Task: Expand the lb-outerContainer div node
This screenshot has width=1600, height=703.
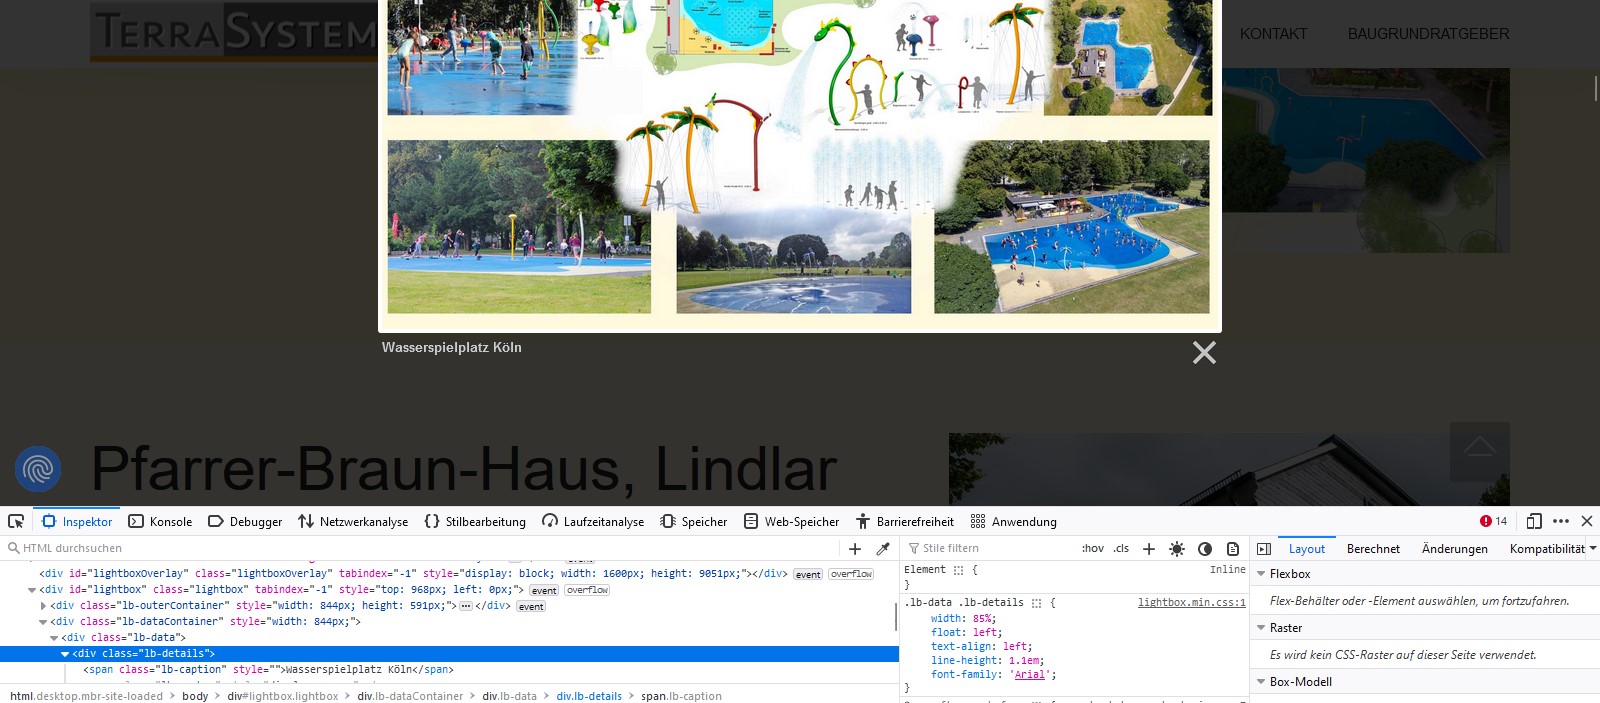Action: tap(43, 606)
